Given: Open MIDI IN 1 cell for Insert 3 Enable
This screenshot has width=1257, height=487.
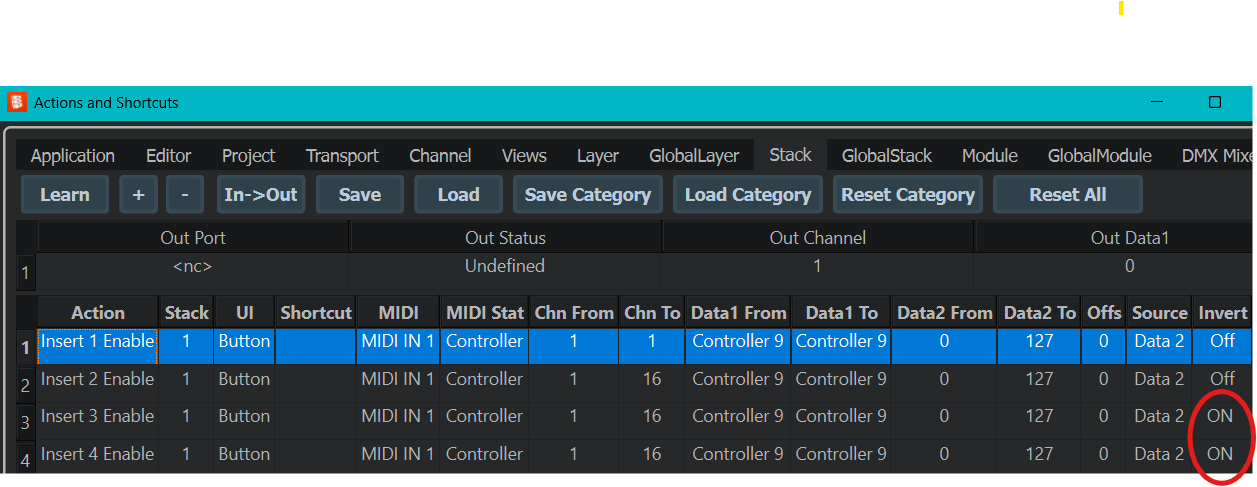Looking at the screenshot, I should [397, 417].
